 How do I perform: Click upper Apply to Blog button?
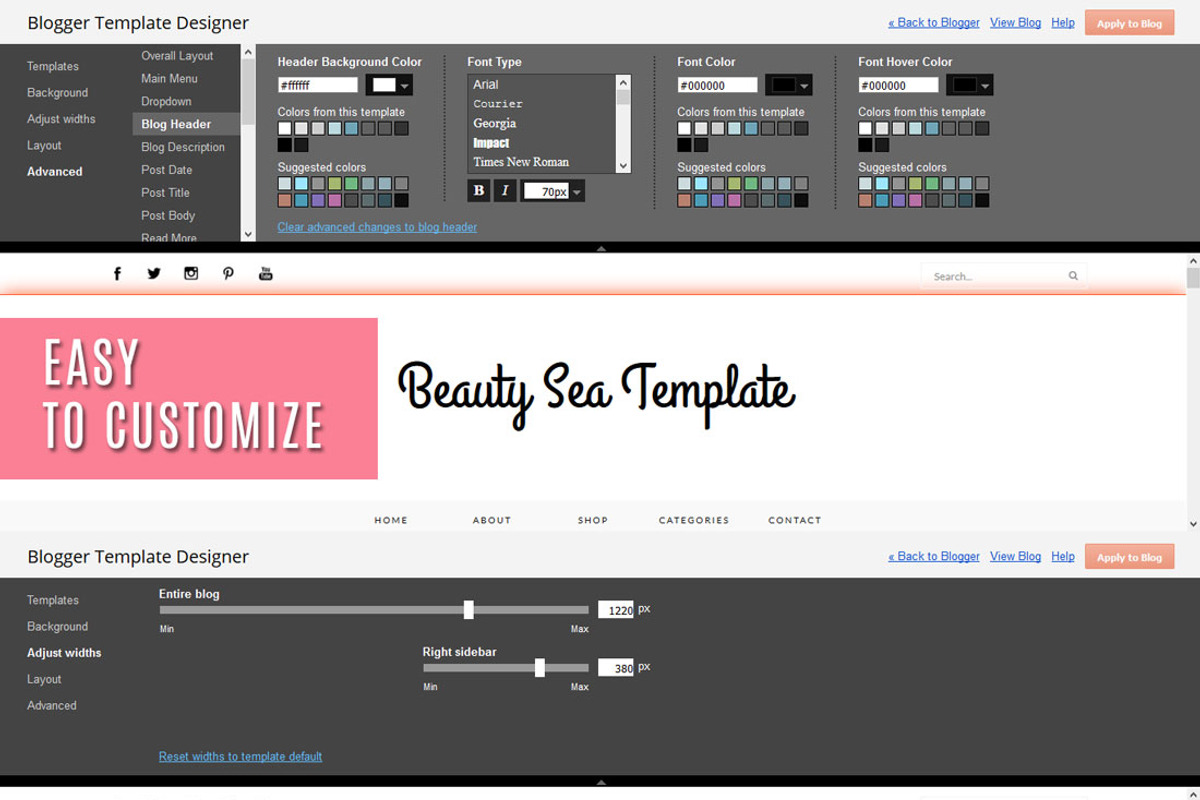pyautogui.click(x=1129, y=23)
